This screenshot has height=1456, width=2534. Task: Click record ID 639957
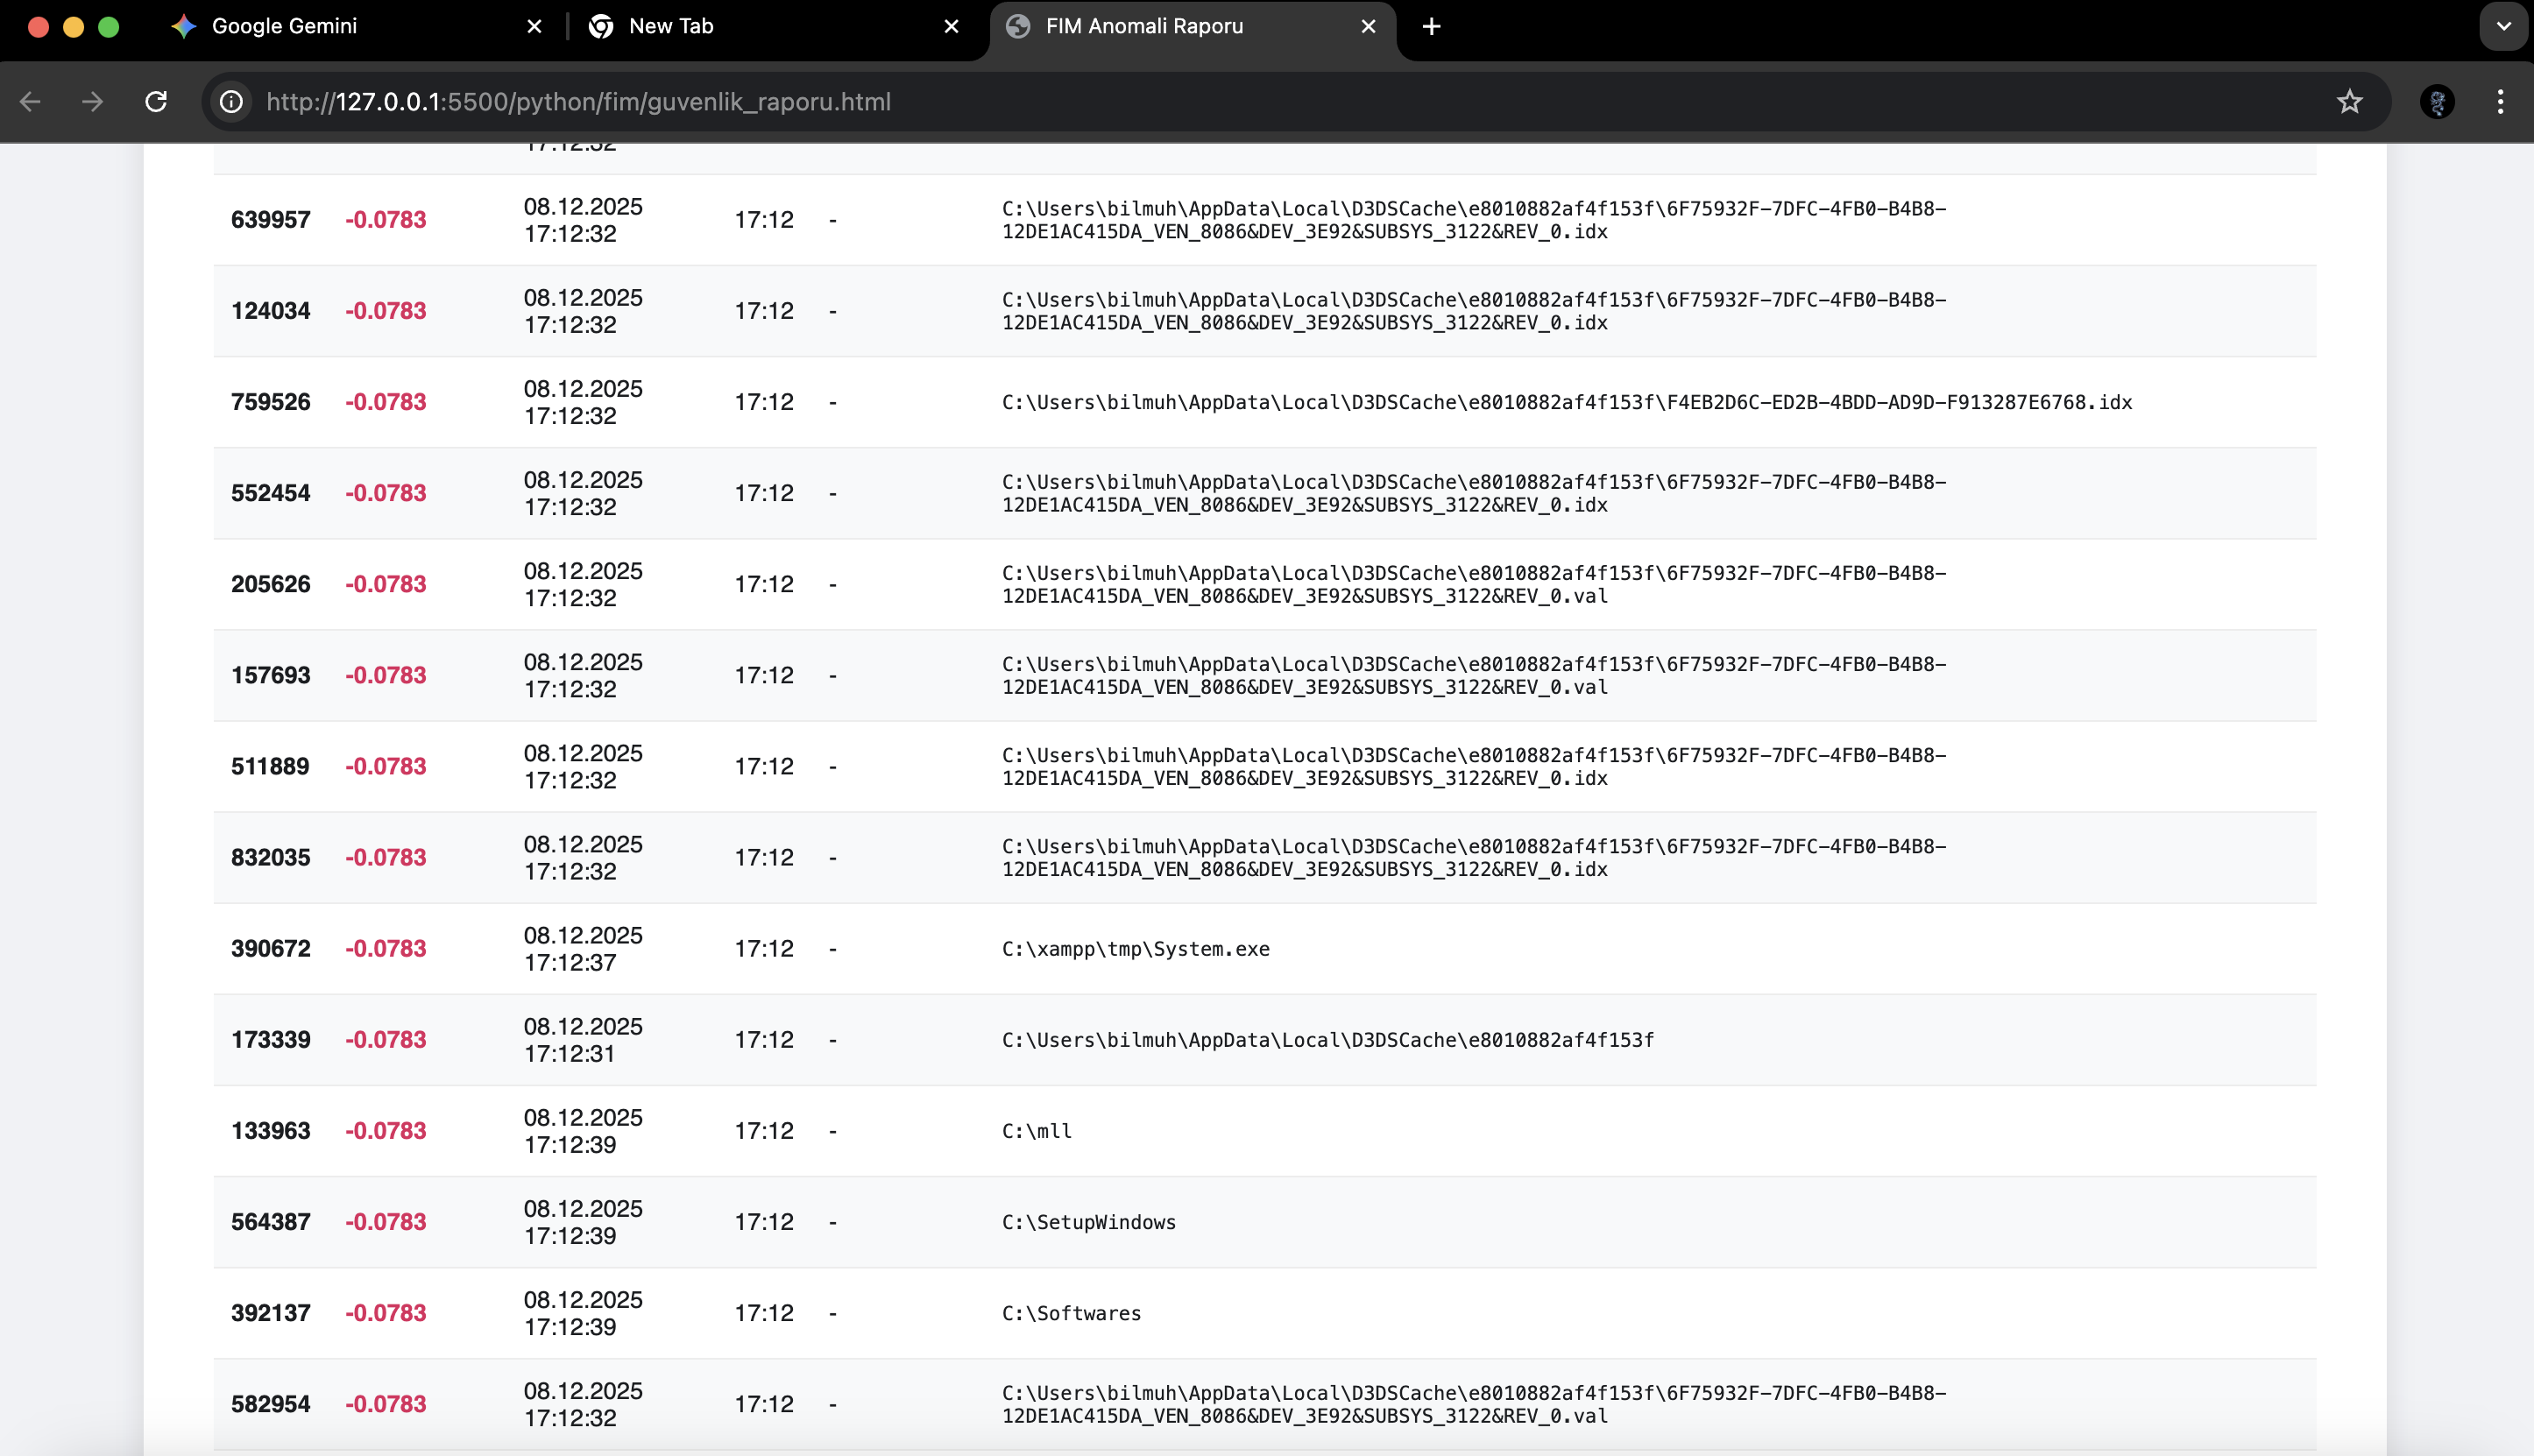tap(271, 220)
